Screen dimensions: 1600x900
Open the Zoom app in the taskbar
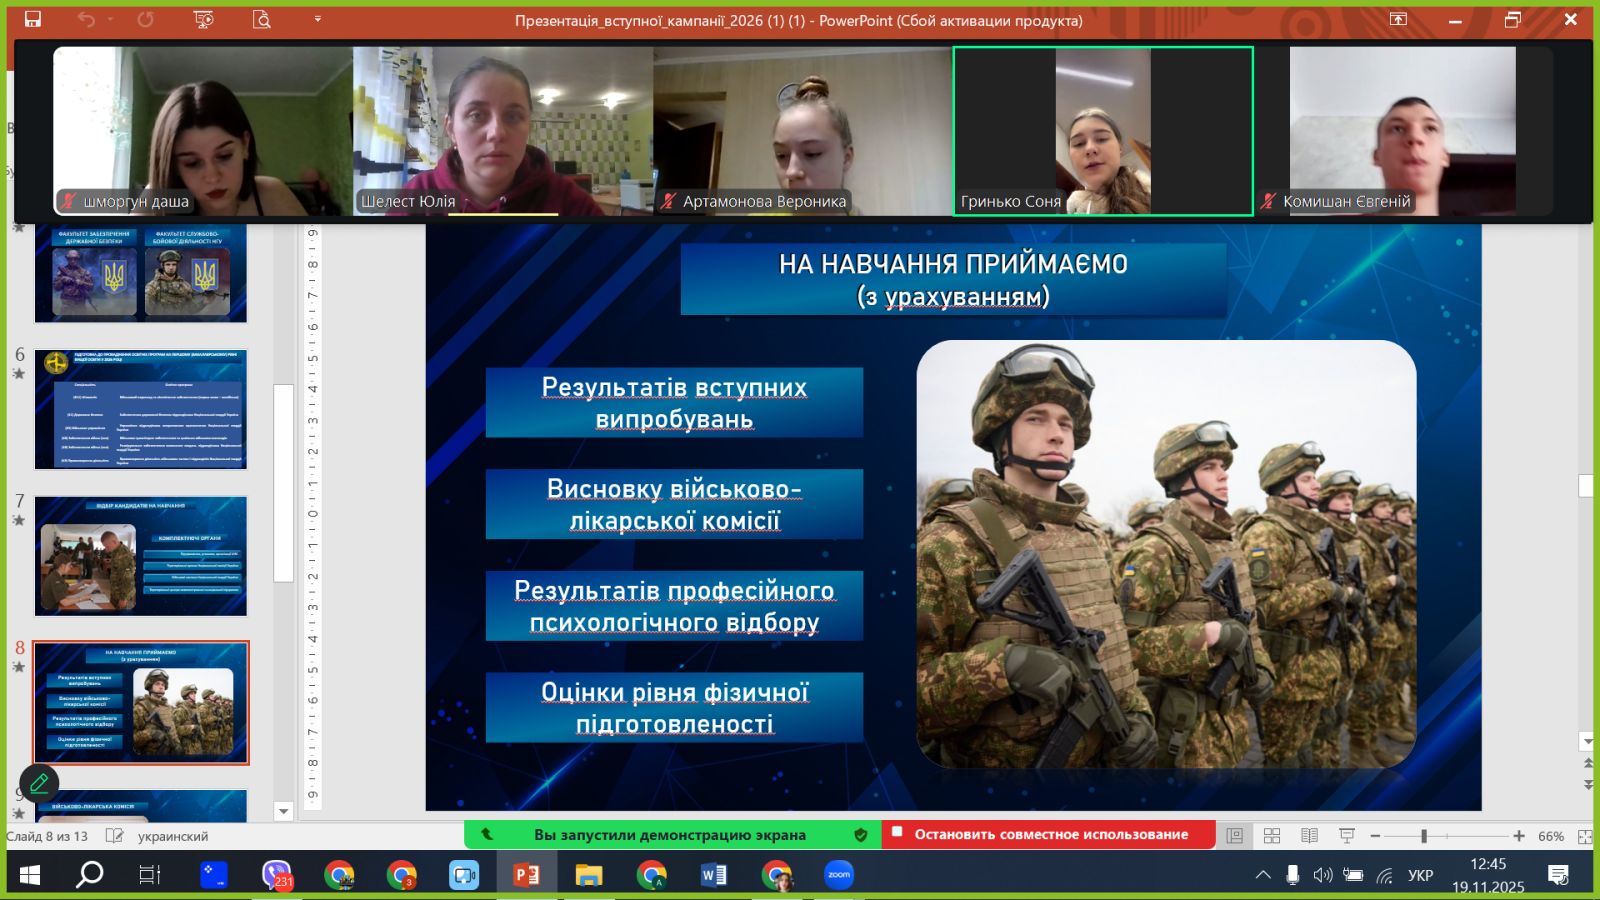point(839,875)
